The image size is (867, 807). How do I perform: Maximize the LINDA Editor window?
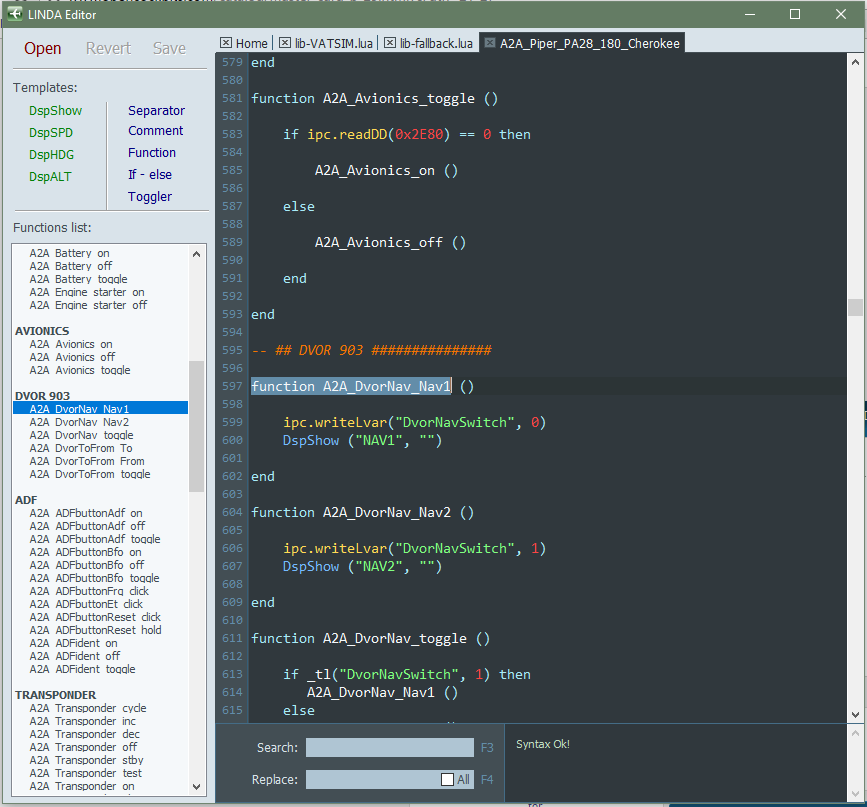pos(795,14)
